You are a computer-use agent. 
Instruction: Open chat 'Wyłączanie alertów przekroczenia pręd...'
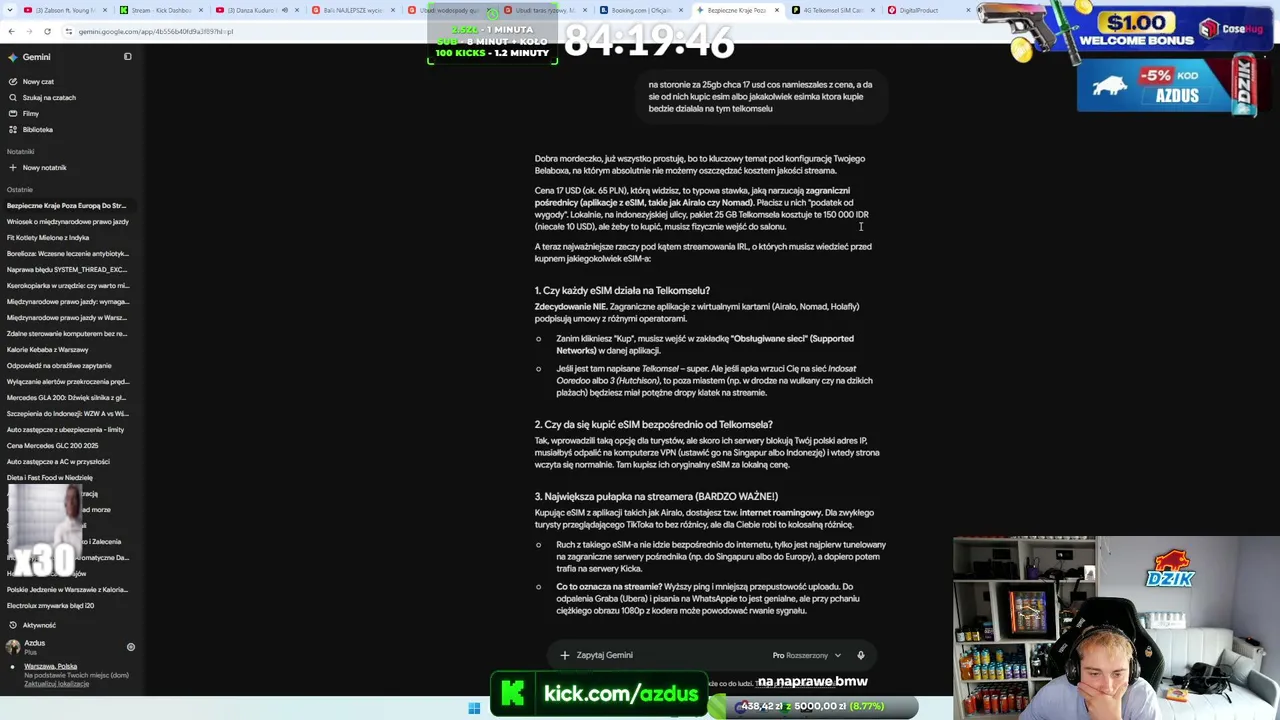(x=67, y=382)
